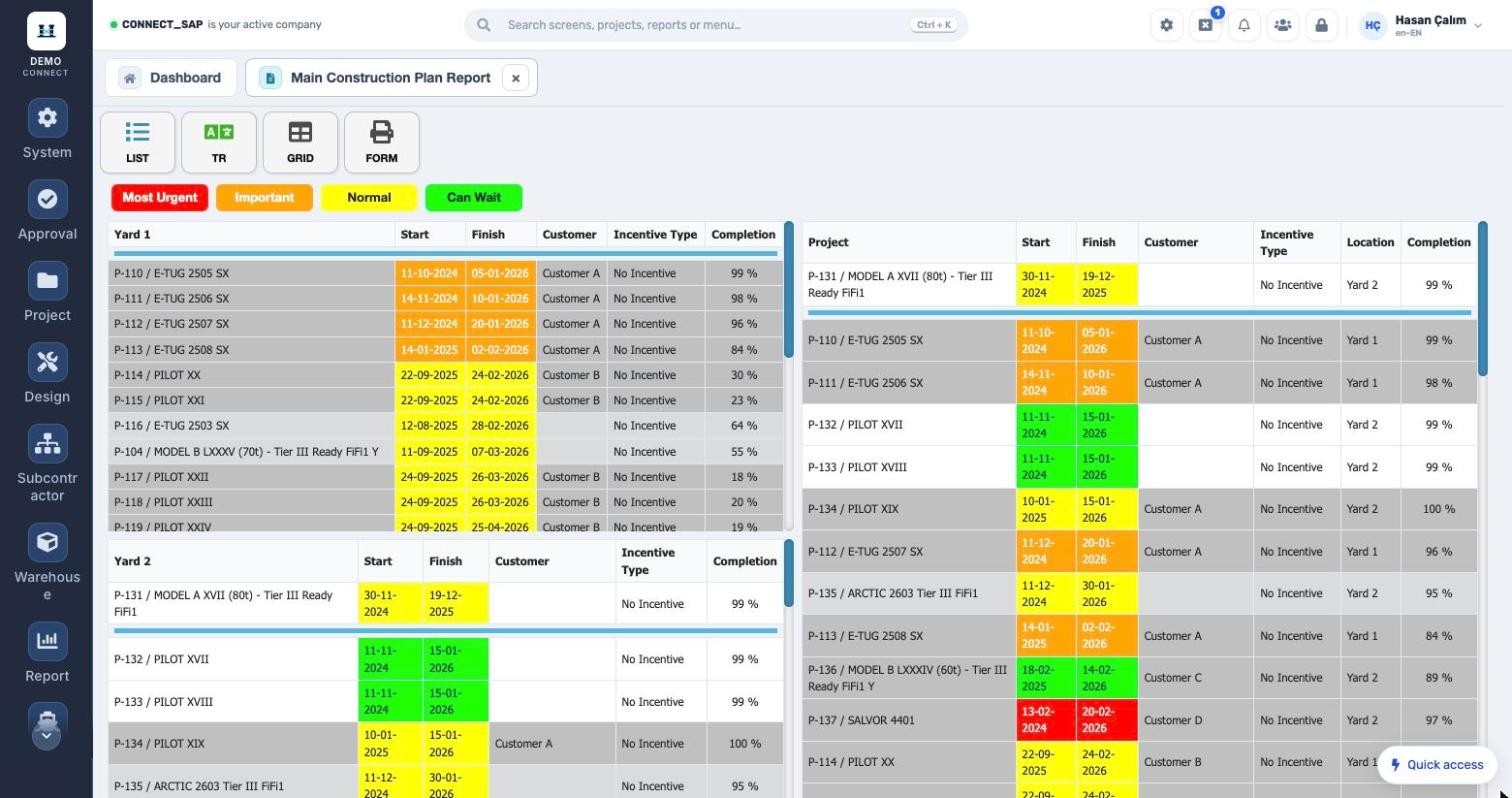Open the System module in sidebar
Viewport: 1512px width, 798px height.
[x=47, y=118]
